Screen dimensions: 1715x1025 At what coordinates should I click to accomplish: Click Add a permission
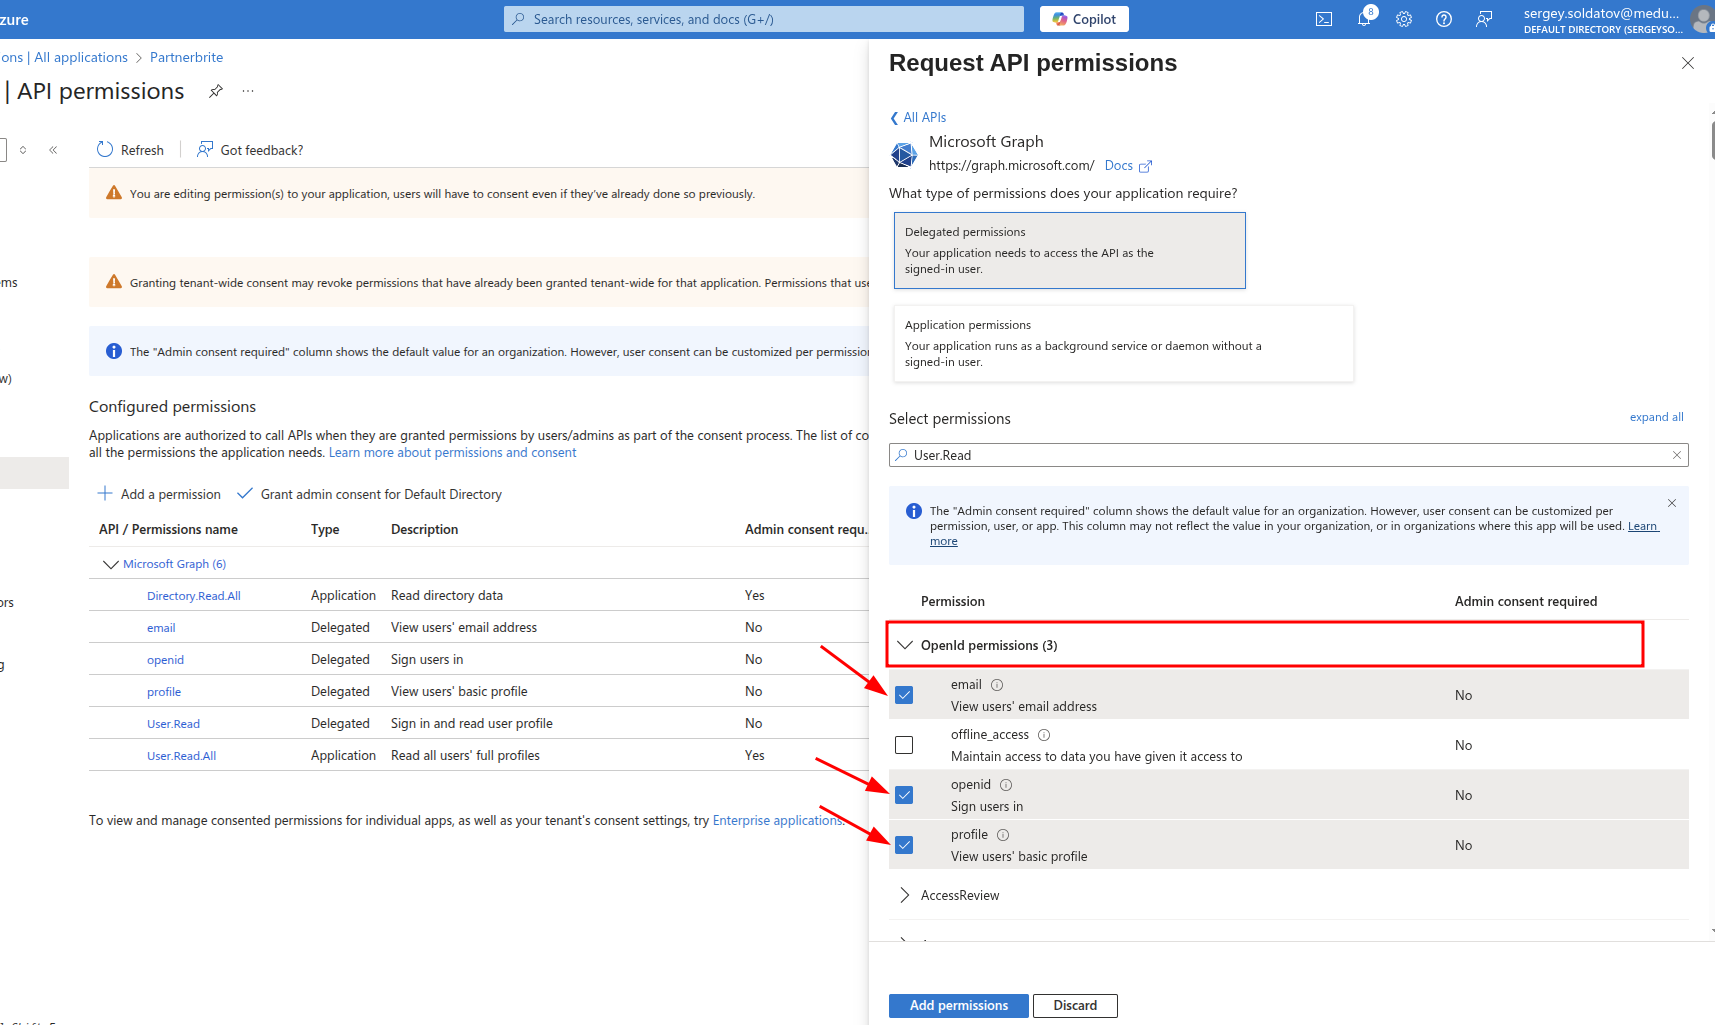tap(159, 494)
